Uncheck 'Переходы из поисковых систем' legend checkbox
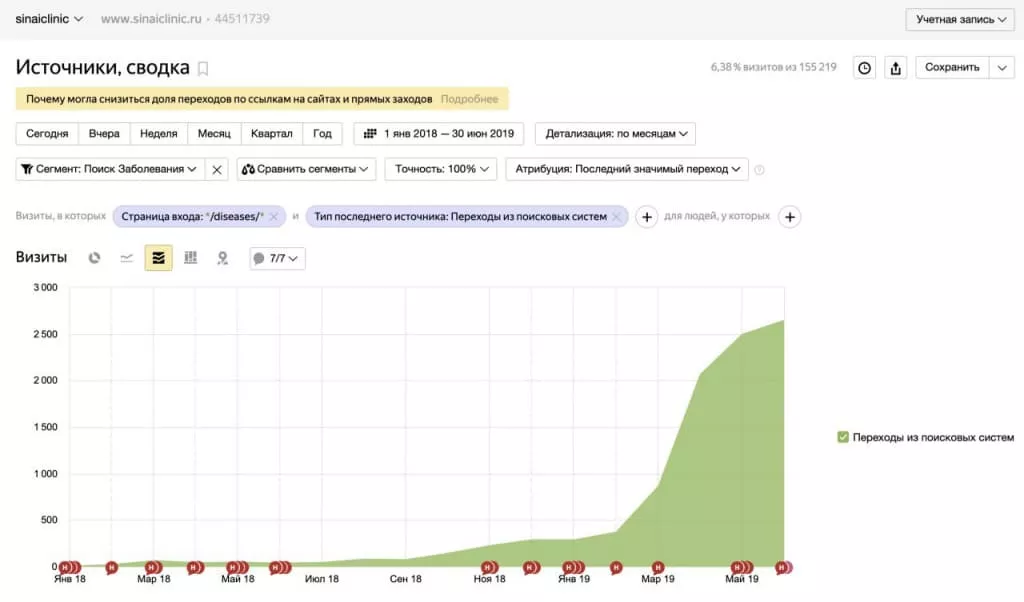 coord(843,437)
